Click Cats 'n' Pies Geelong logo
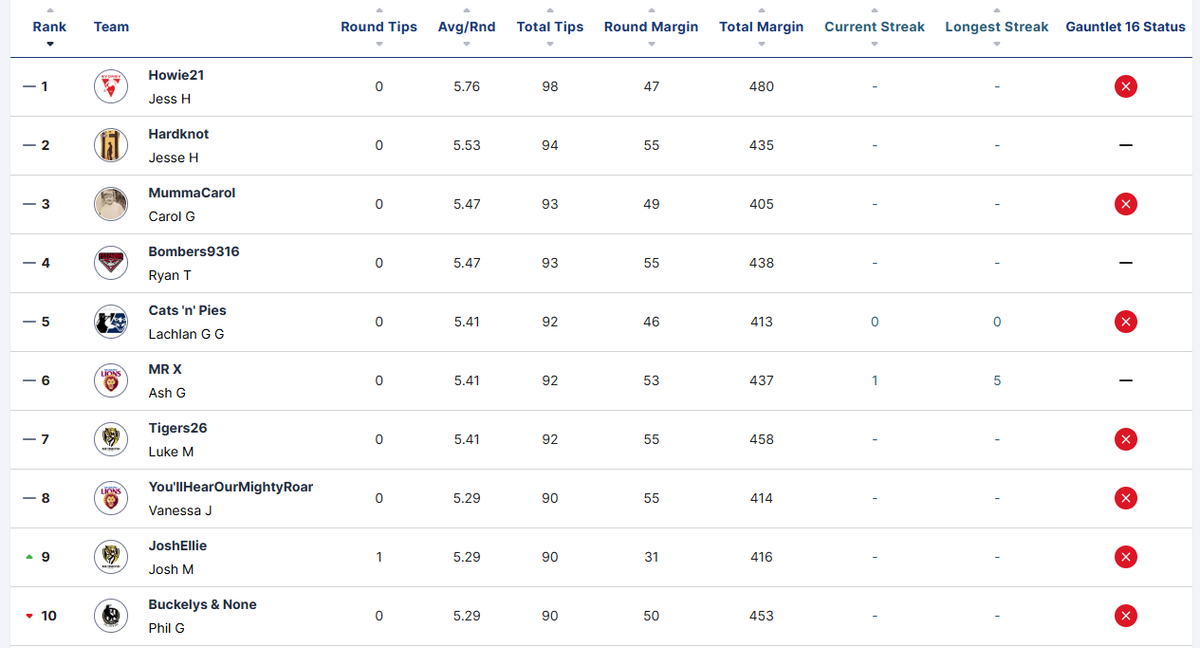Screen dimensions: 1200x648 [x=111, y=322]
